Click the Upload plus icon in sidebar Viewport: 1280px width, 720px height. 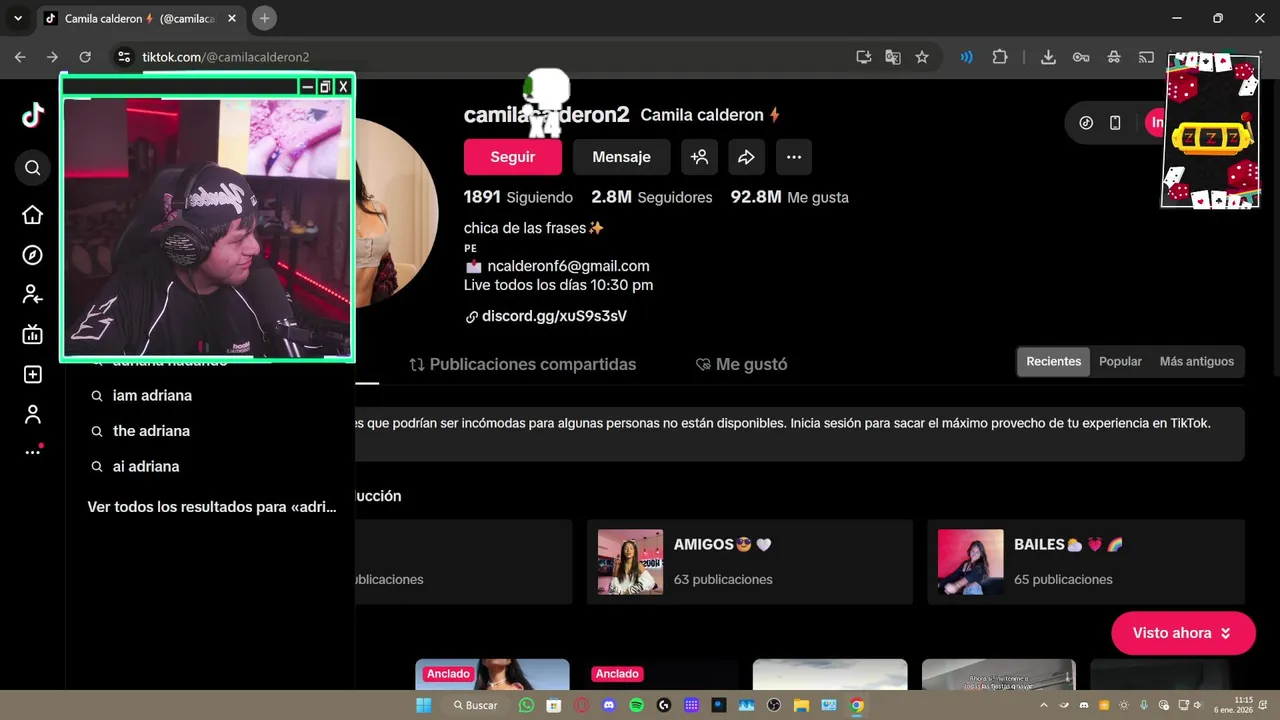pos(32,374)
